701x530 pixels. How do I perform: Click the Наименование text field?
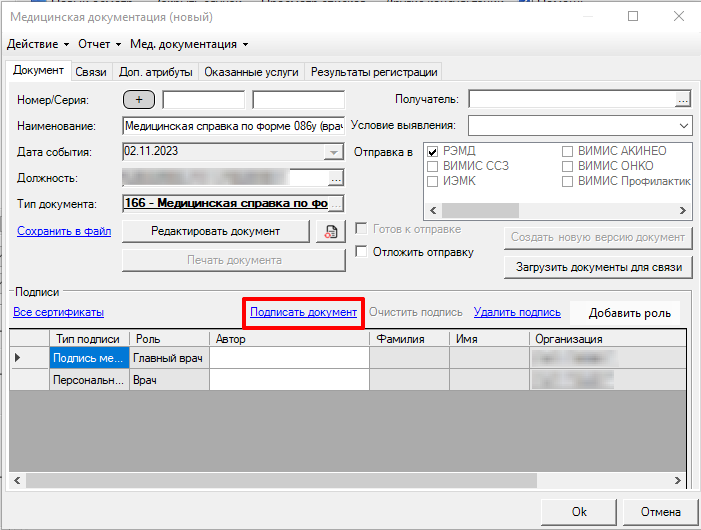click(233, 126)
